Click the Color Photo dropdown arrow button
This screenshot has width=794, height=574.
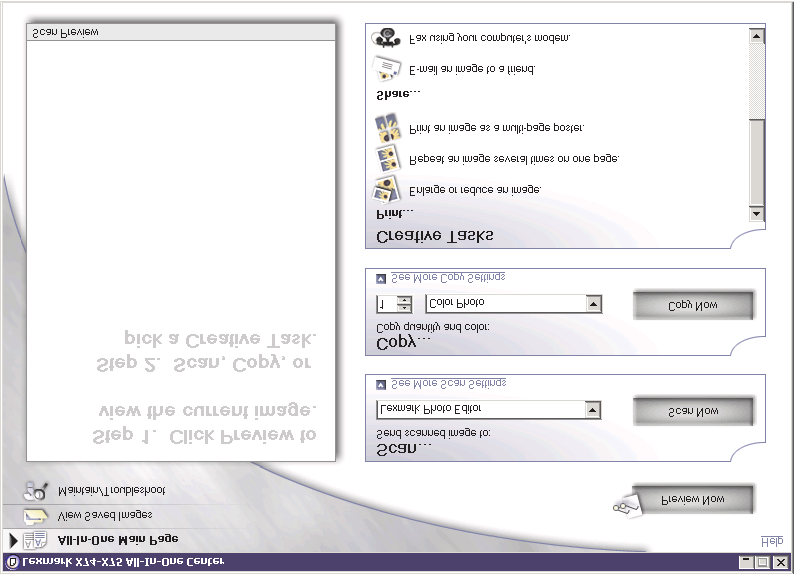click(593, 304)
